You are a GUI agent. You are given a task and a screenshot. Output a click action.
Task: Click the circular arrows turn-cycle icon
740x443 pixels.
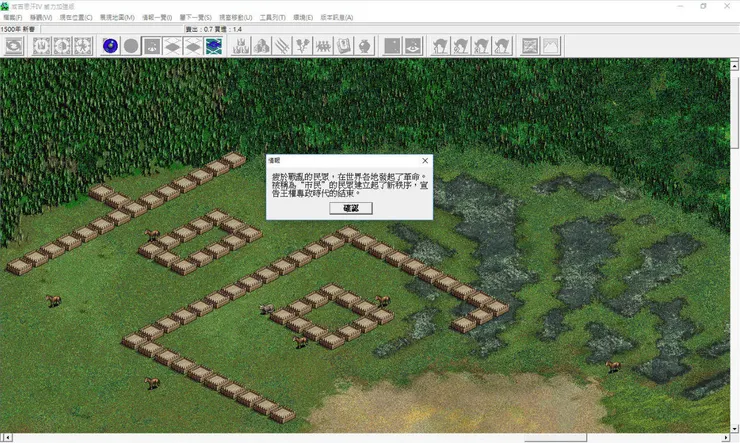click(14, 46)
